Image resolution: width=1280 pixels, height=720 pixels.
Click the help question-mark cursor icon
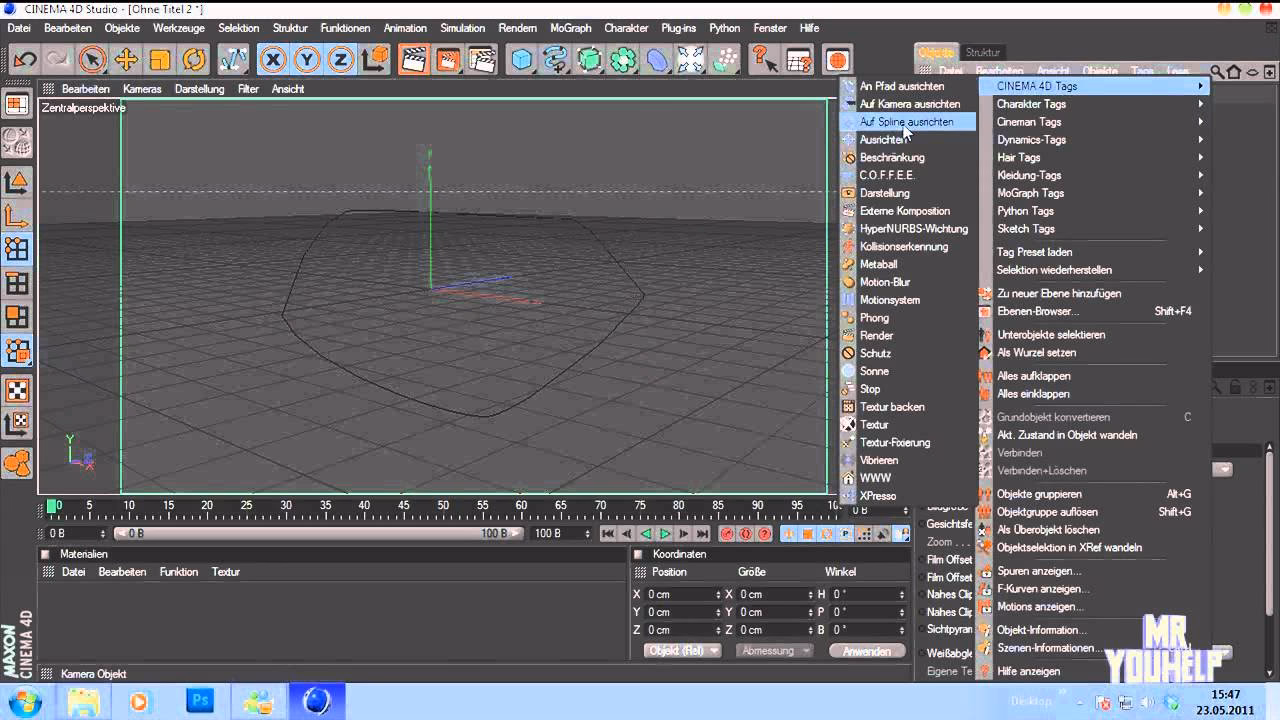pyautogui.click(x=764, y=60)
